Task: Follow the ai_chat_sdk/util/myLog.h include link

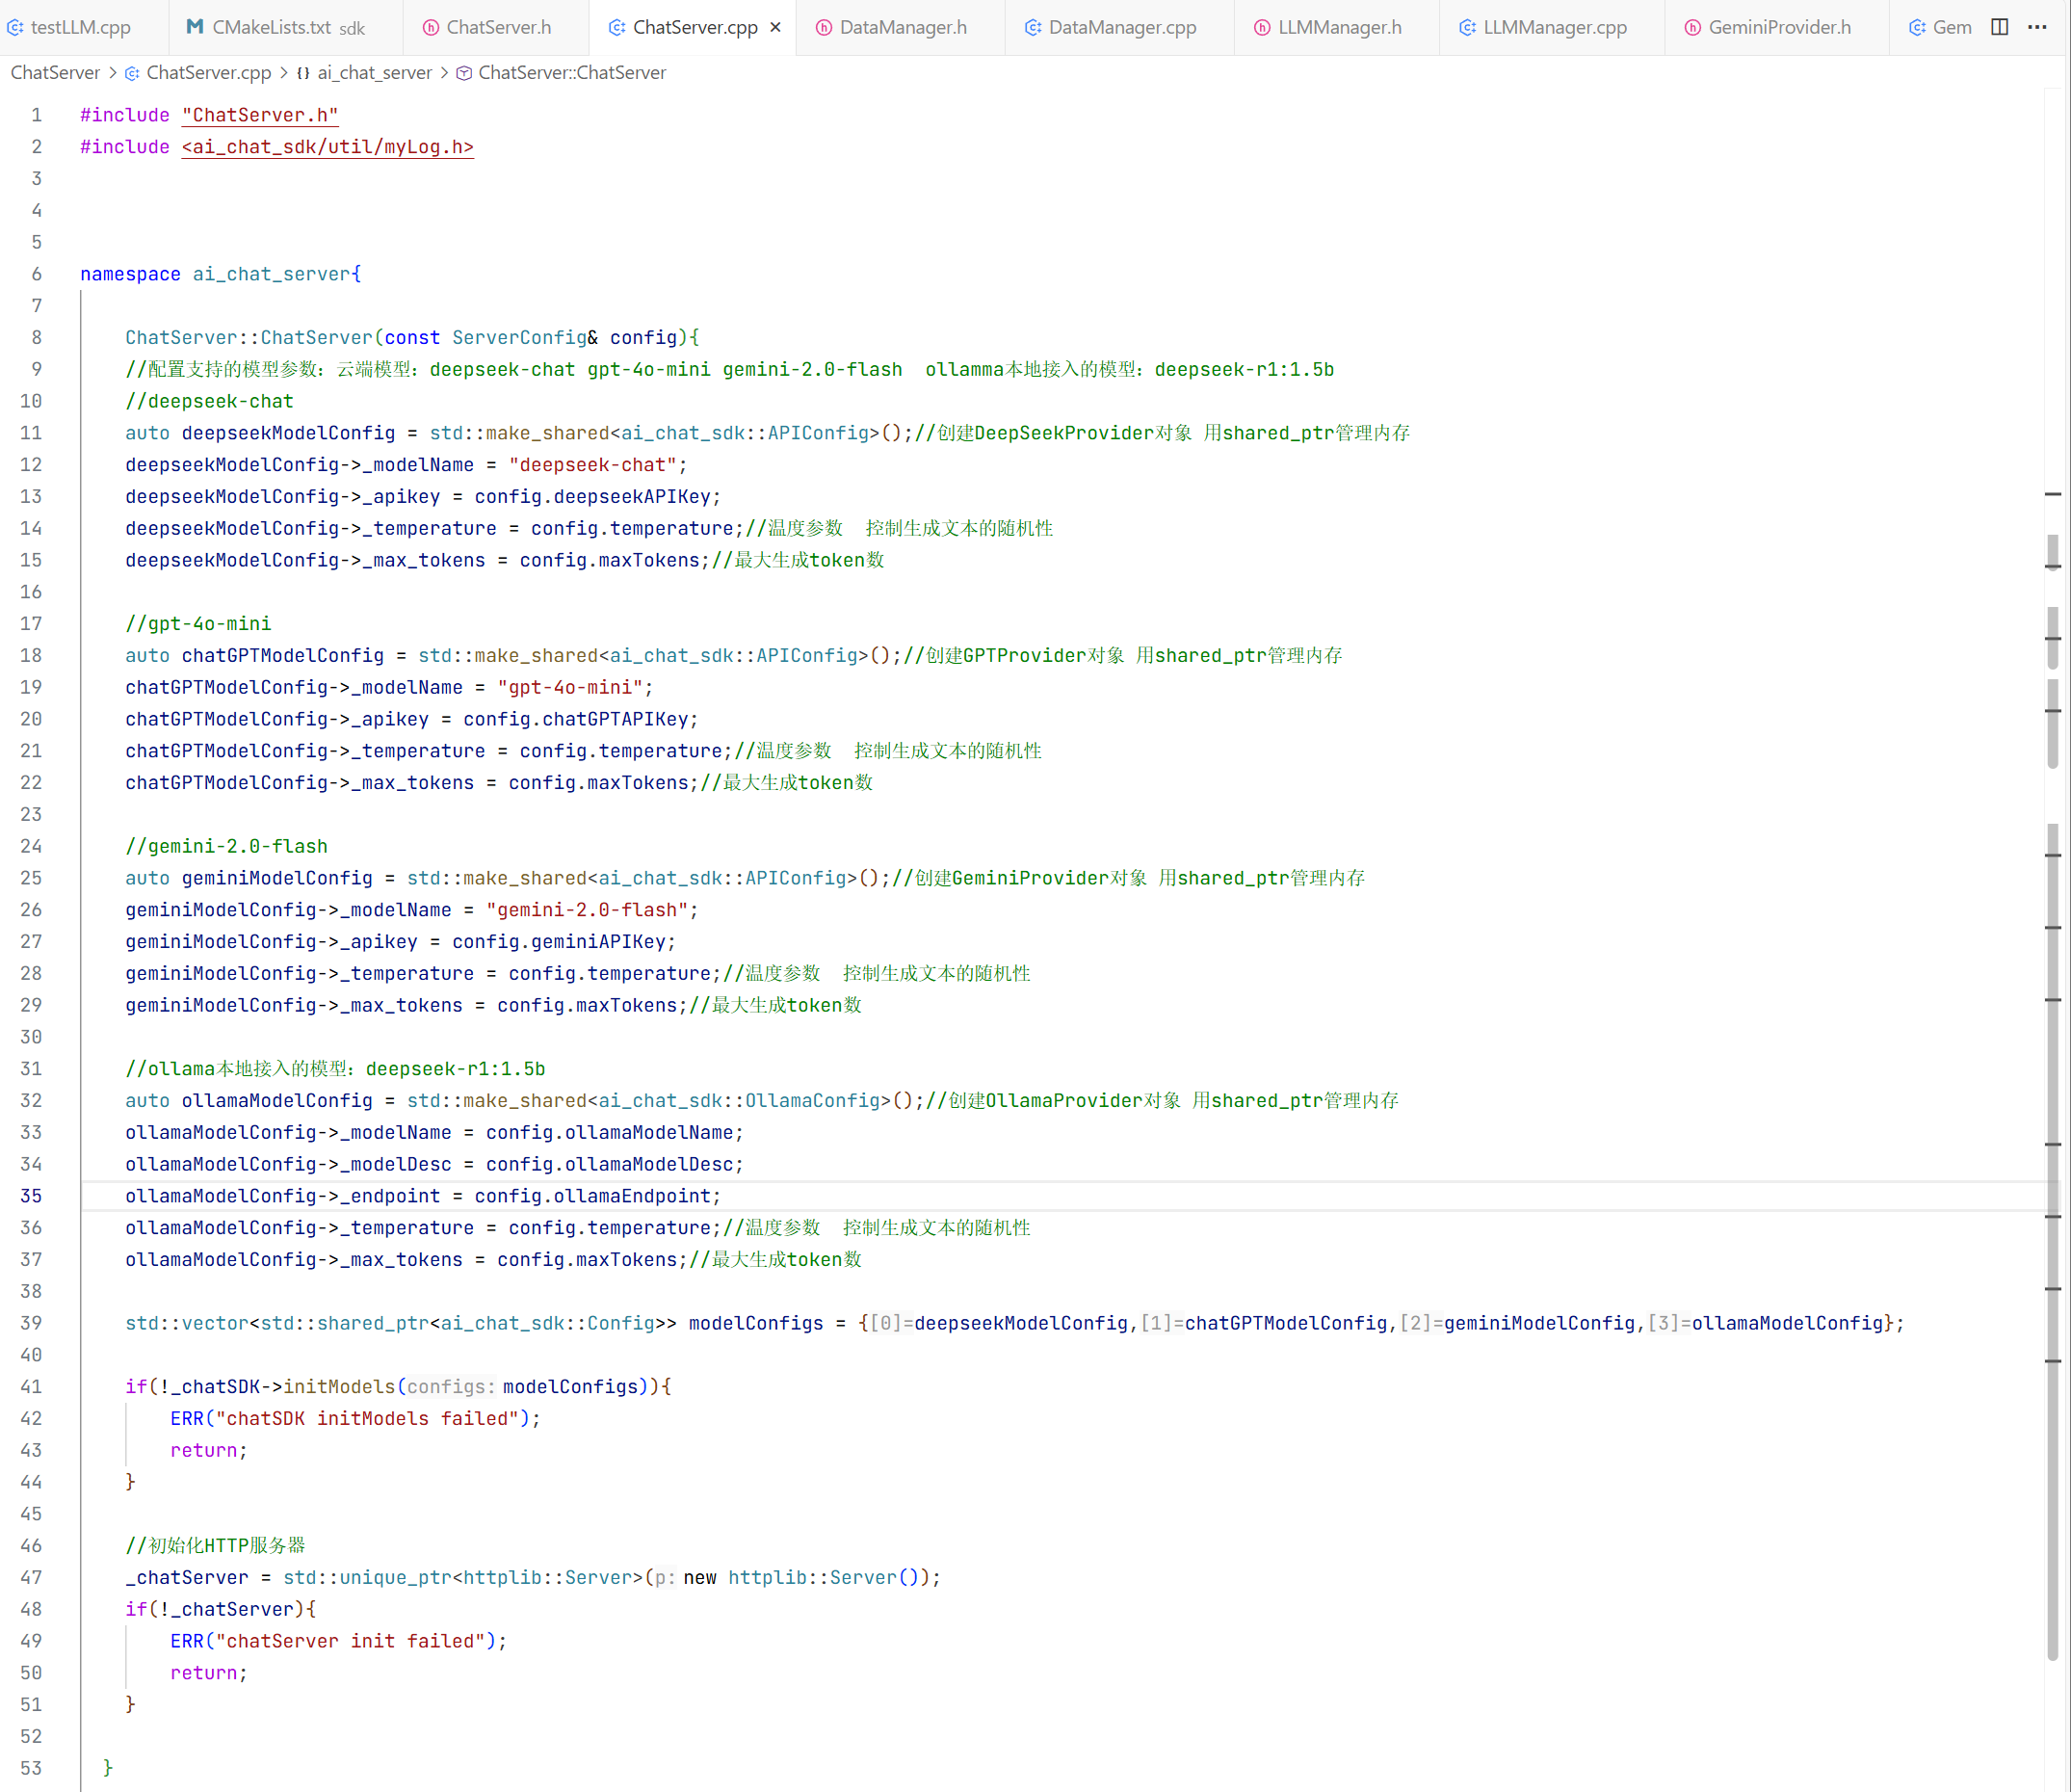Action: [x=327, y=147]
